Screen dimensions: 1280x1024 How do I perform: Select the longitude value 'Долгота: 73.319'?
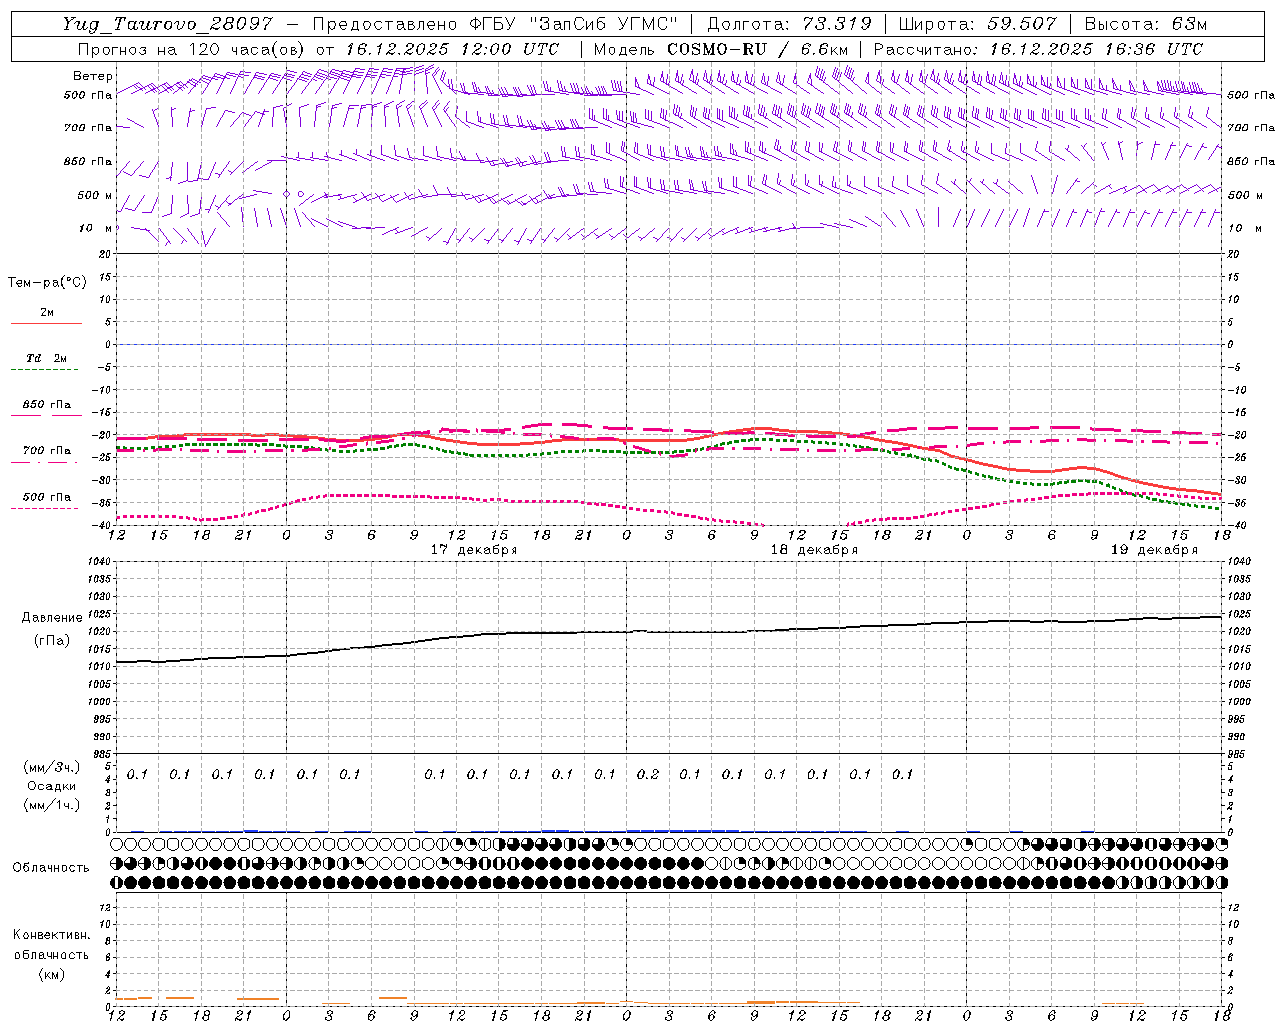coord(789,25)
